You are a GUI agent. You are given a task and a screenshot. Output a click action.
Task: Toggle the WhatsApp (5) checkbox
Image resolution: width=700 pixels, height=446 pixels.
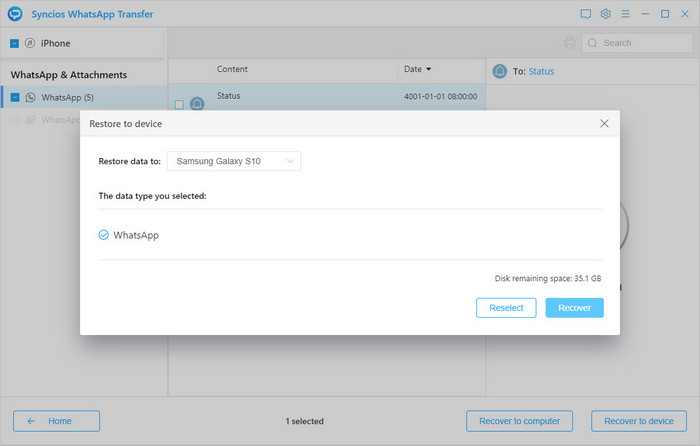coord(15,97)
